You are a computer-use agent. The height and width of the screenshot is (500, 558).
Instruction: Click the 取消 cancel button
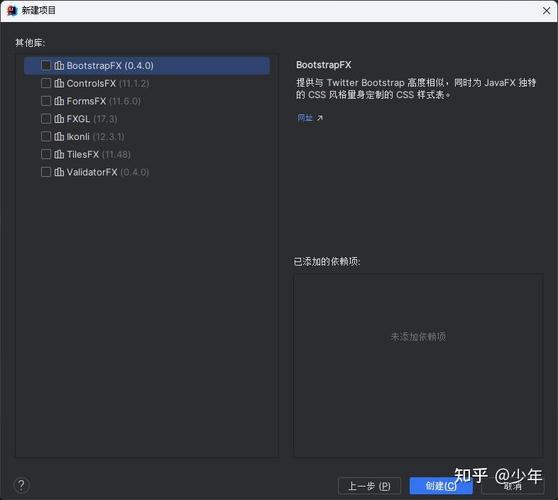(513, 486)
